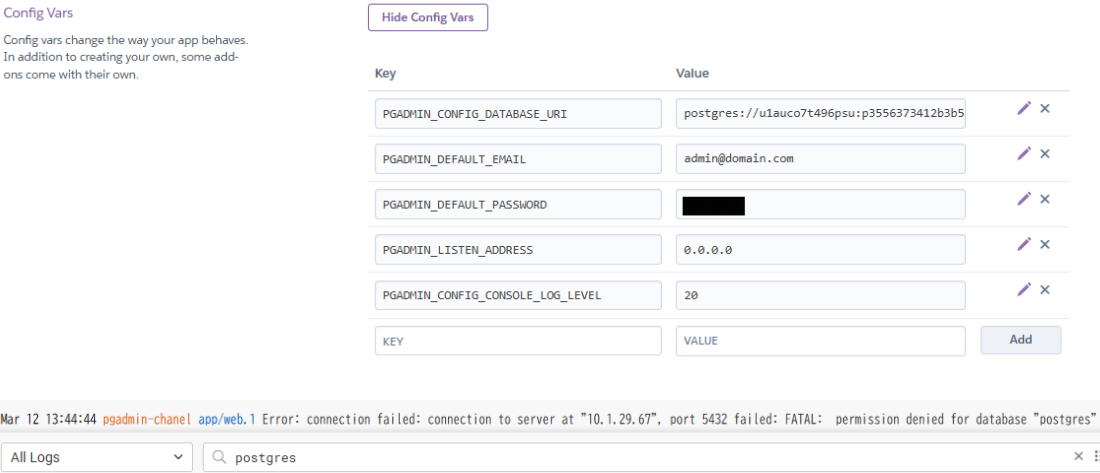Remove the PGADMIN_DEFAULT_EMAIL variable

coord(1045,153)
